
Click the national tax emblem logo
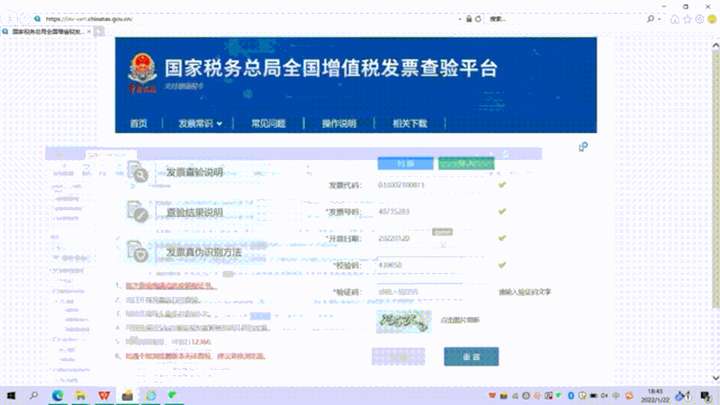click(x=142, y=73)
